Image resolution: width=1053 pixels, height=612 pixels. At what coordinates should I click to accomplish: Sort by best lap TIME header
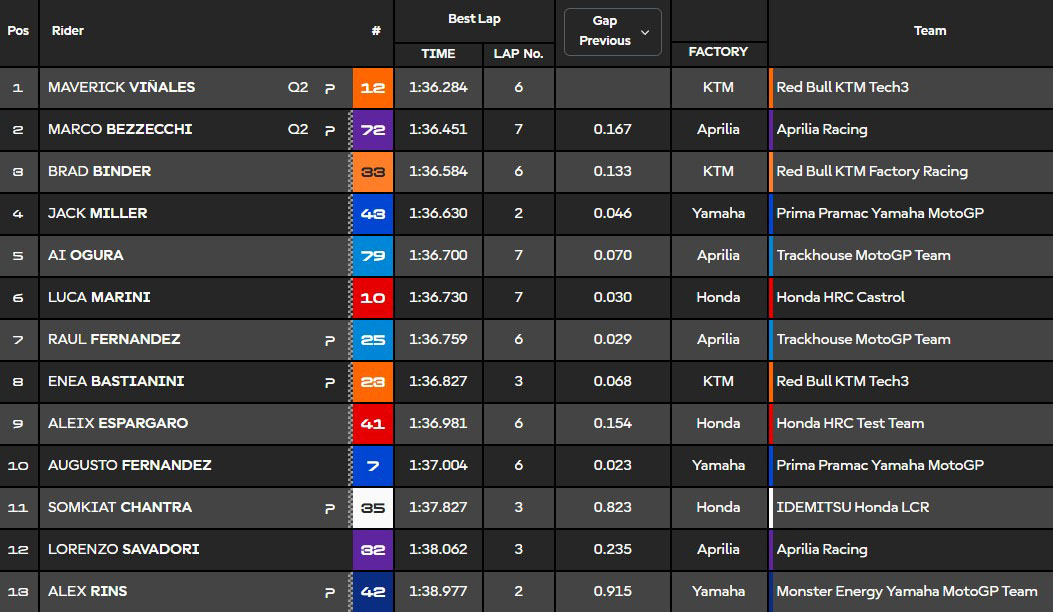coord(438,54)
